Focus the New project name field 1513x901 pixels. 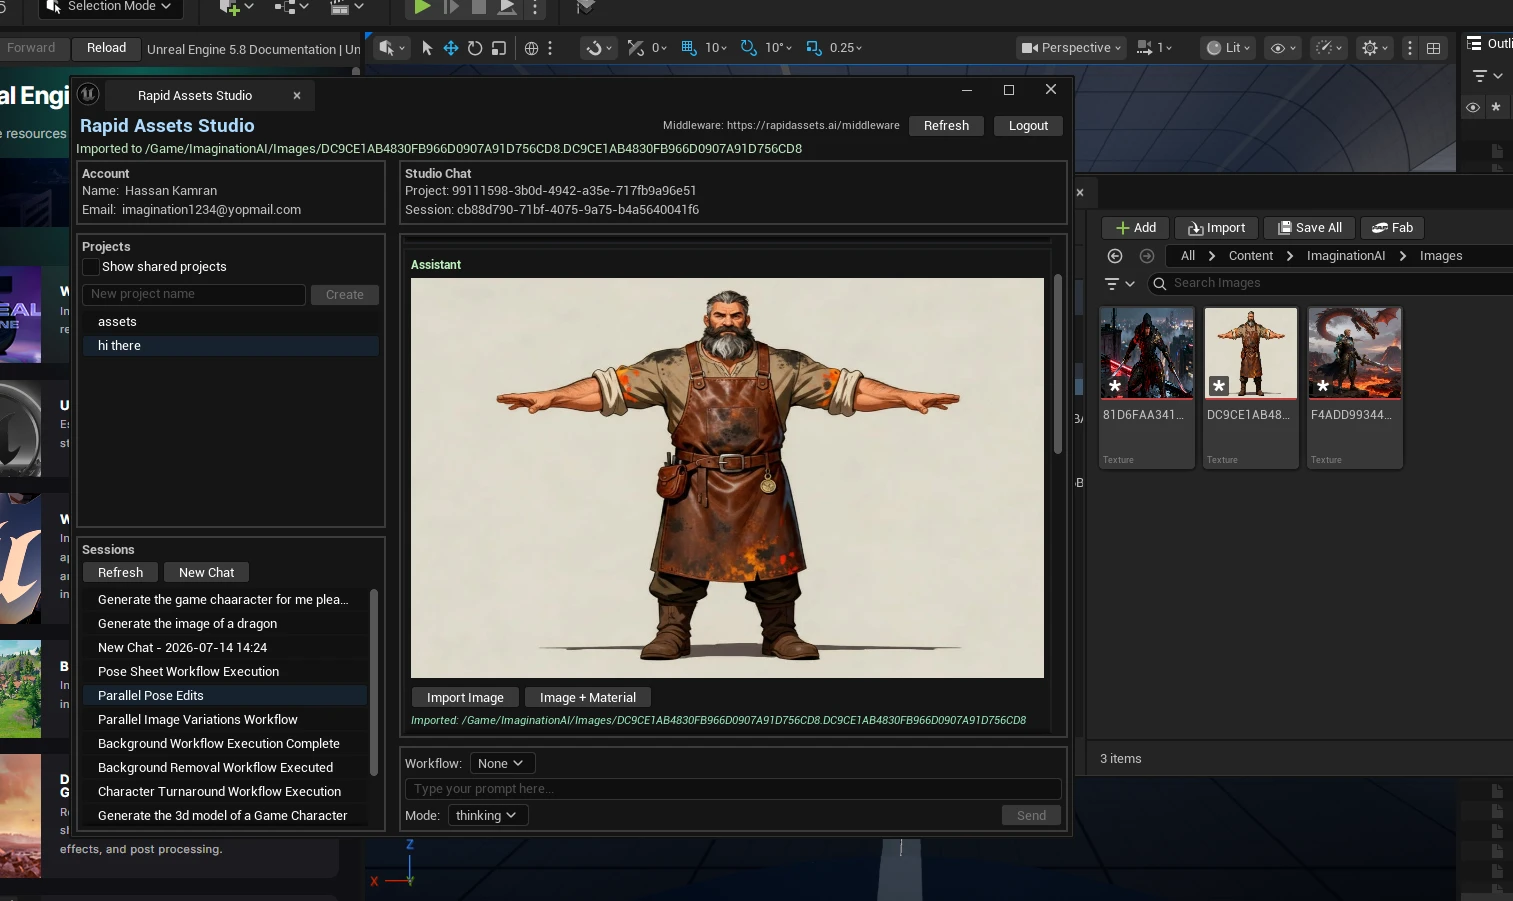coord(193,294)
